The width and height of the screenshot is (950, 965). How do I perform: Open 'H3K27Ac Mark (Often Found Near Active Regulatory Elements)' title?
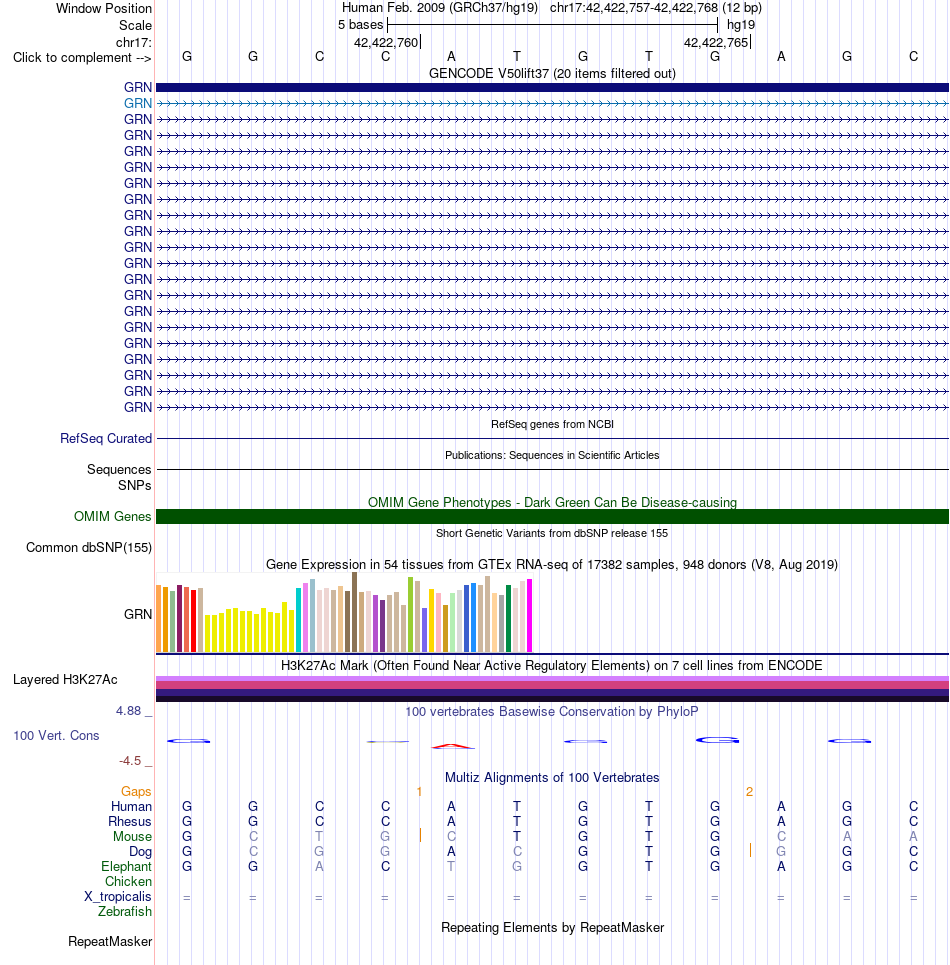point(552,665)
